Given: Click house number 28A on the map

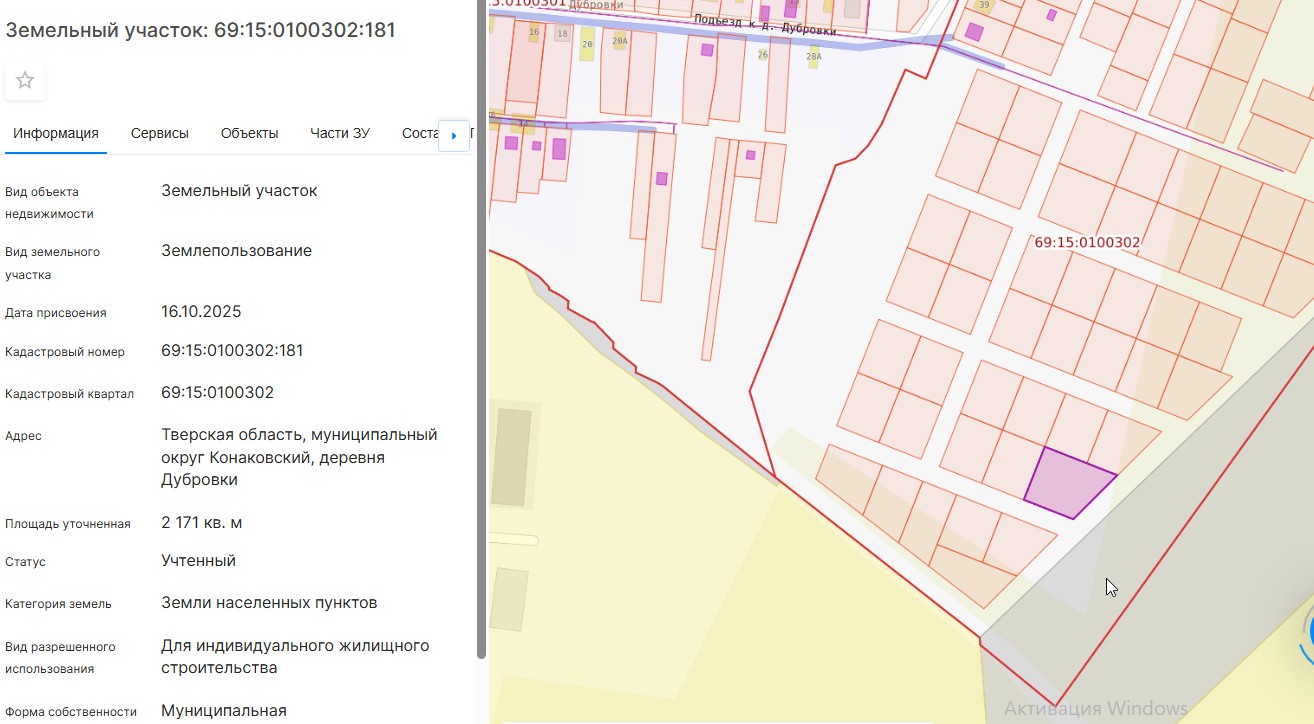Looking at the screenshot, I should tap(813, 56).
